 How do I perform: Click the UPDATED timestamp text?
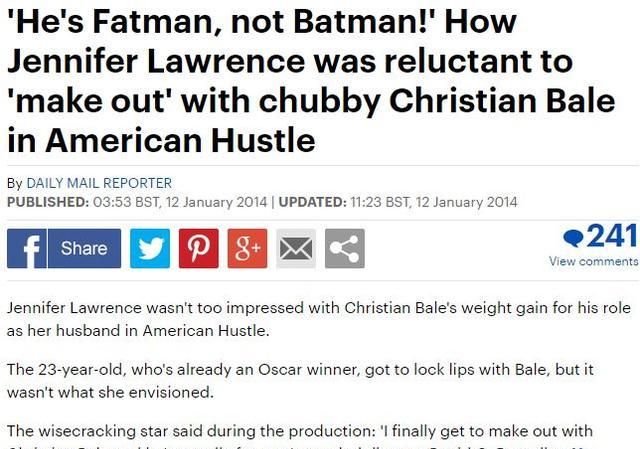click(x=398, y=202)
